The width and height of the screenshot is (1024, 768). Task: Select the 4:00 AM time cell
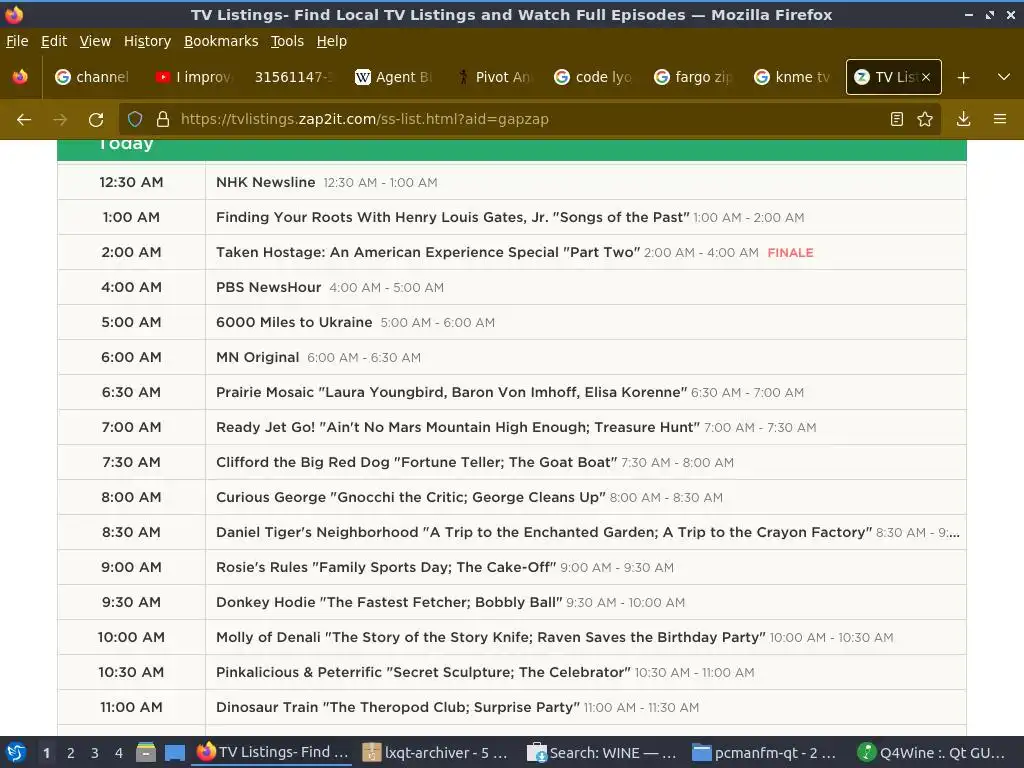tap(131, 287)
